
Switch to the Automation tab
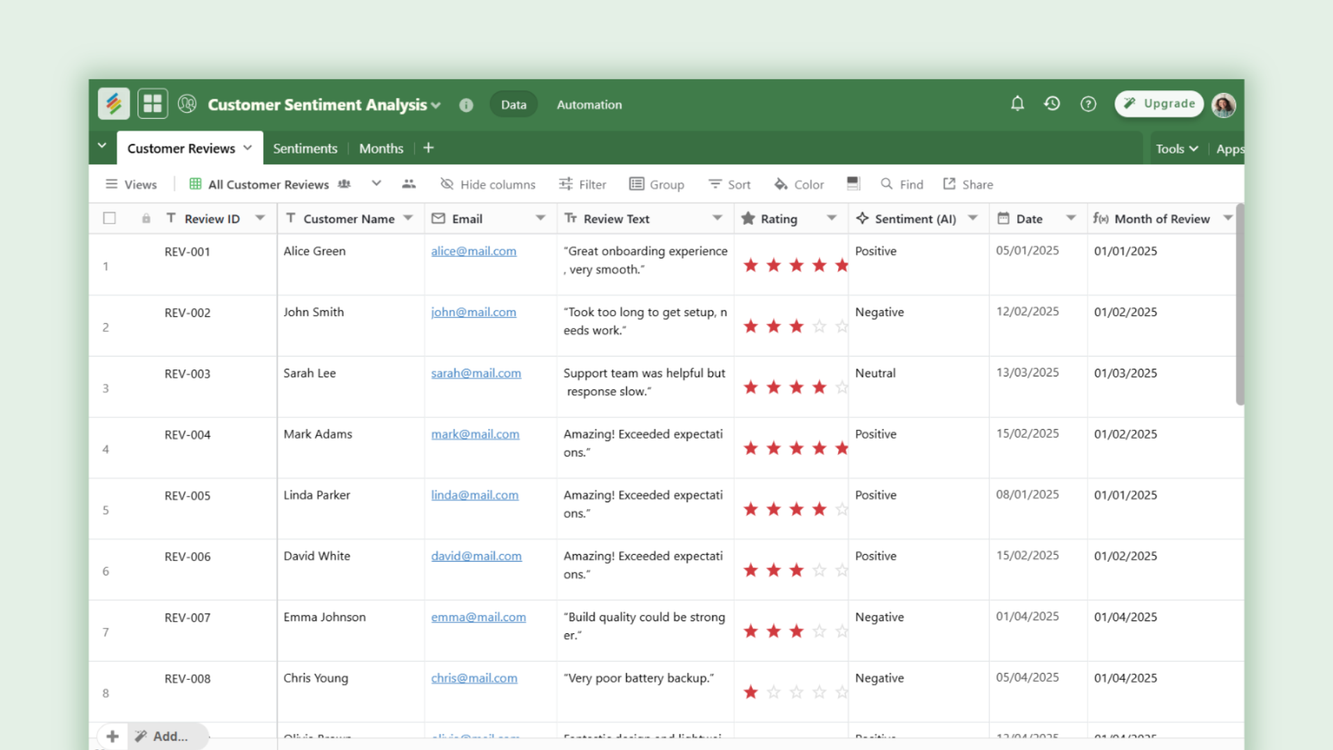click(589, 104)
